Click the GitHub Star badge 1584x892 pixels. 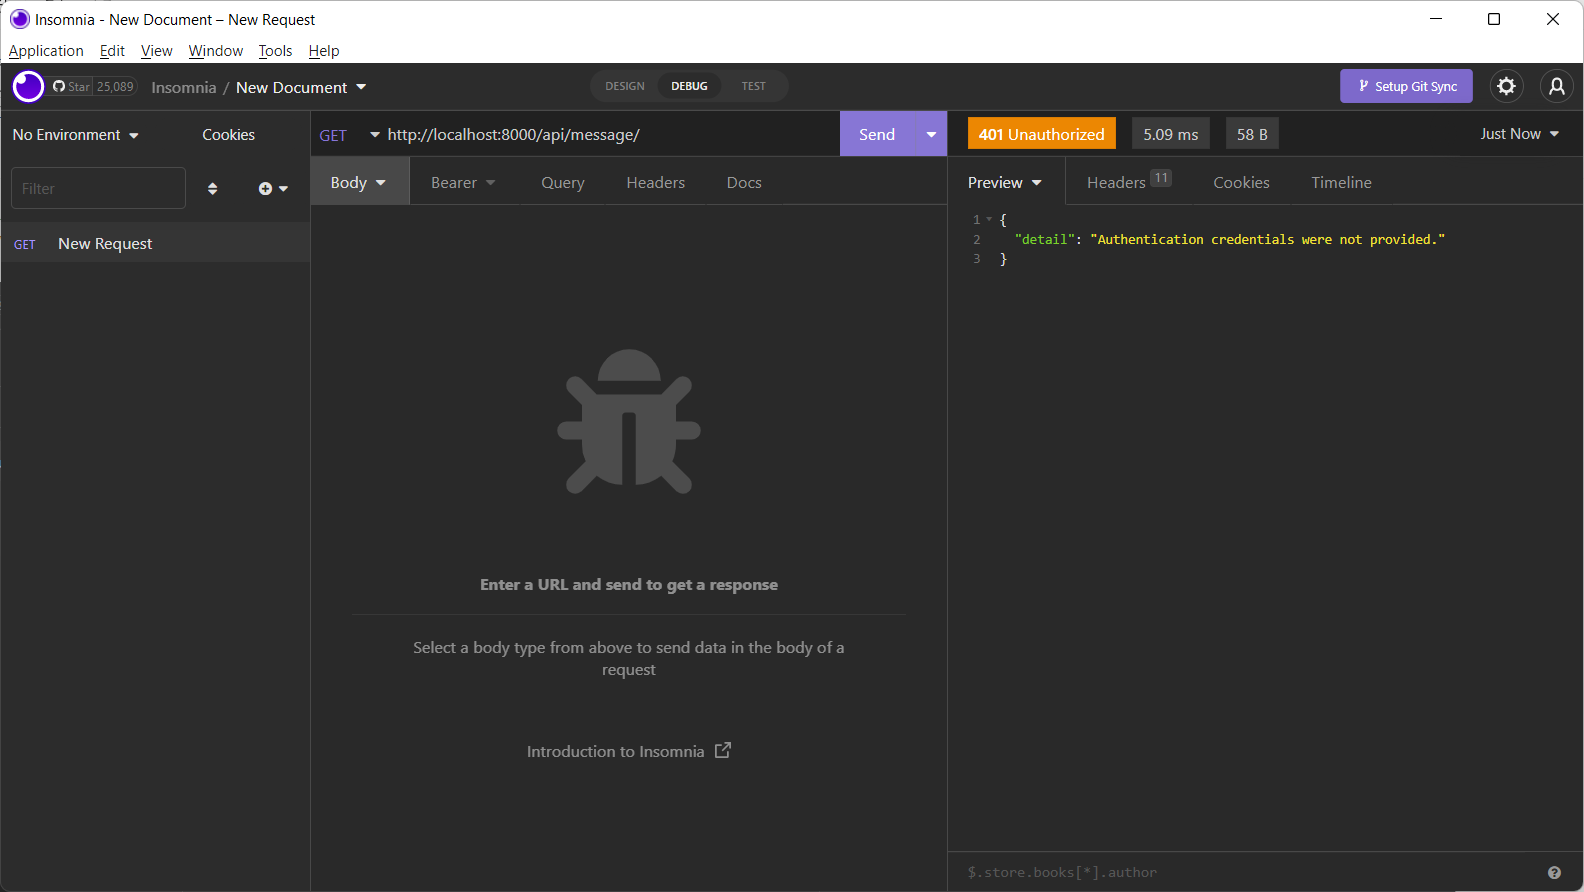click(x=94, y=87)
